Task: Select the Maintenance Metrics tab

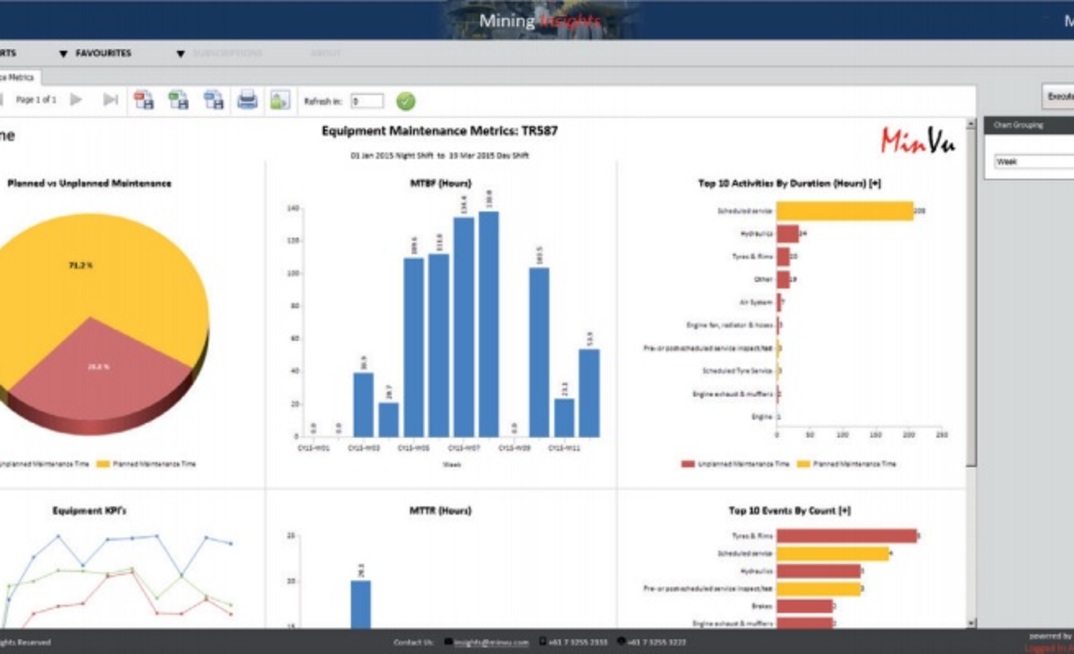Action: tap(18, 77)
